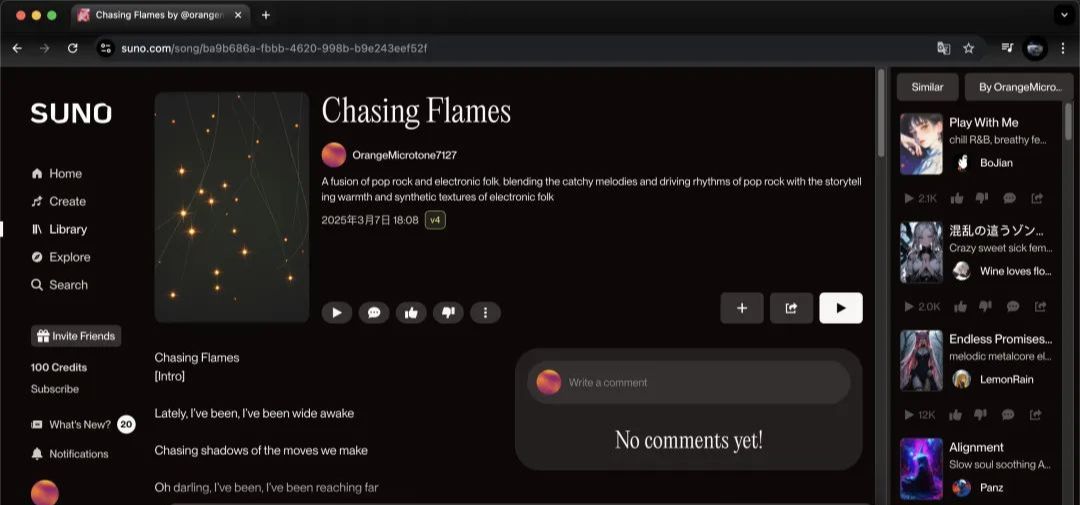Go to Explore in the sidebar
Image resolution: width=1080 pixels, height=505 pixels.
[x=69, y=257]
